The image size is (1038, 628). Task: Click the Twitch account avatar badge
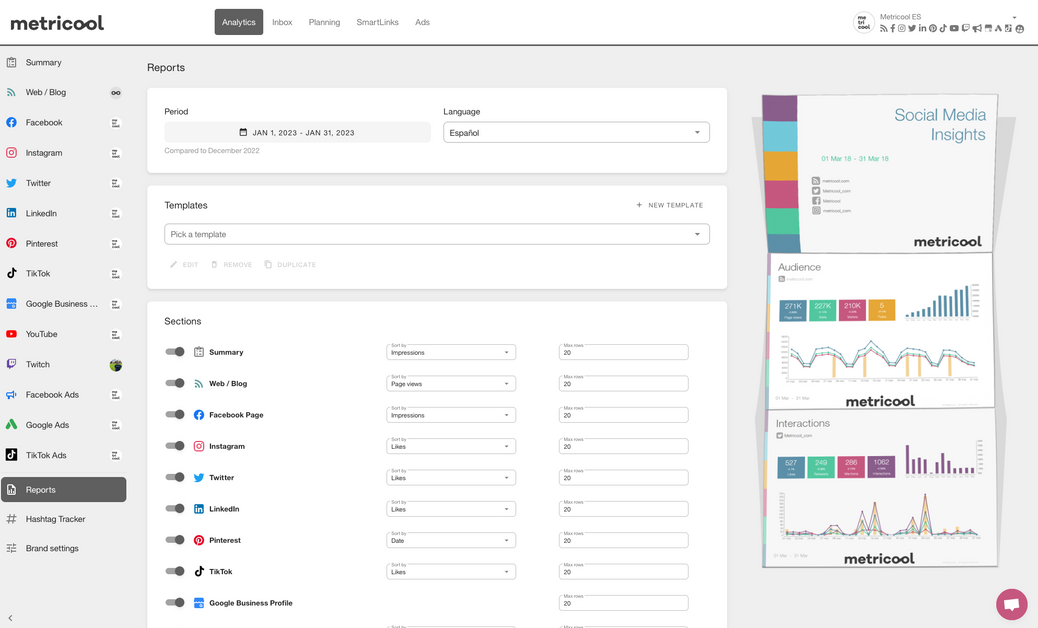click(116, 365)
